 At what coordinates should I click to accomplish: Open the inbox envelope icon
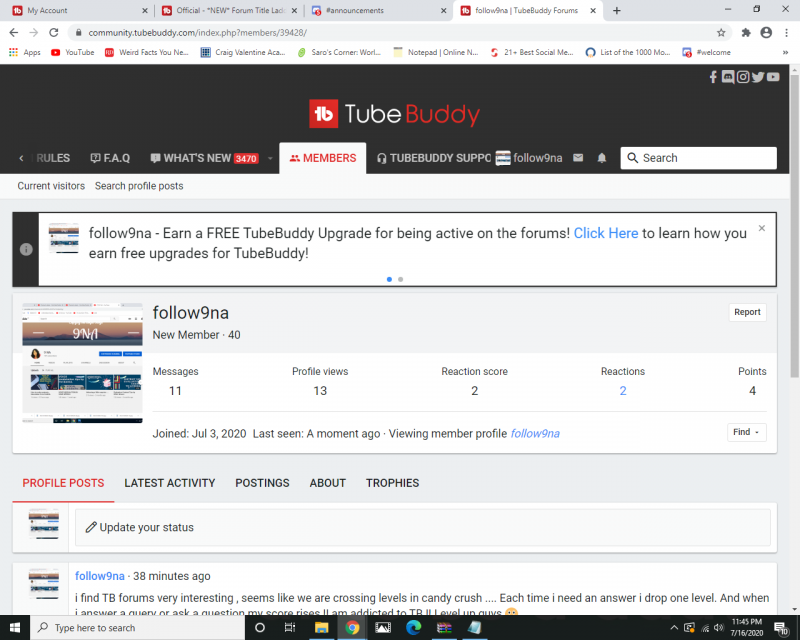pos(578,158)
